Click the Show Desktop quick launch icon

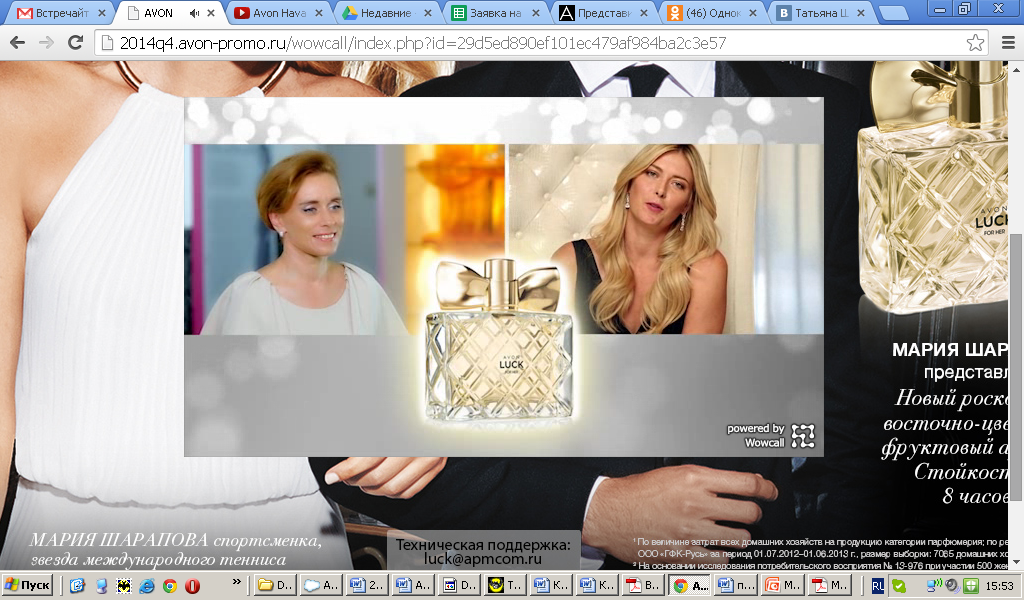coord(101,586)
